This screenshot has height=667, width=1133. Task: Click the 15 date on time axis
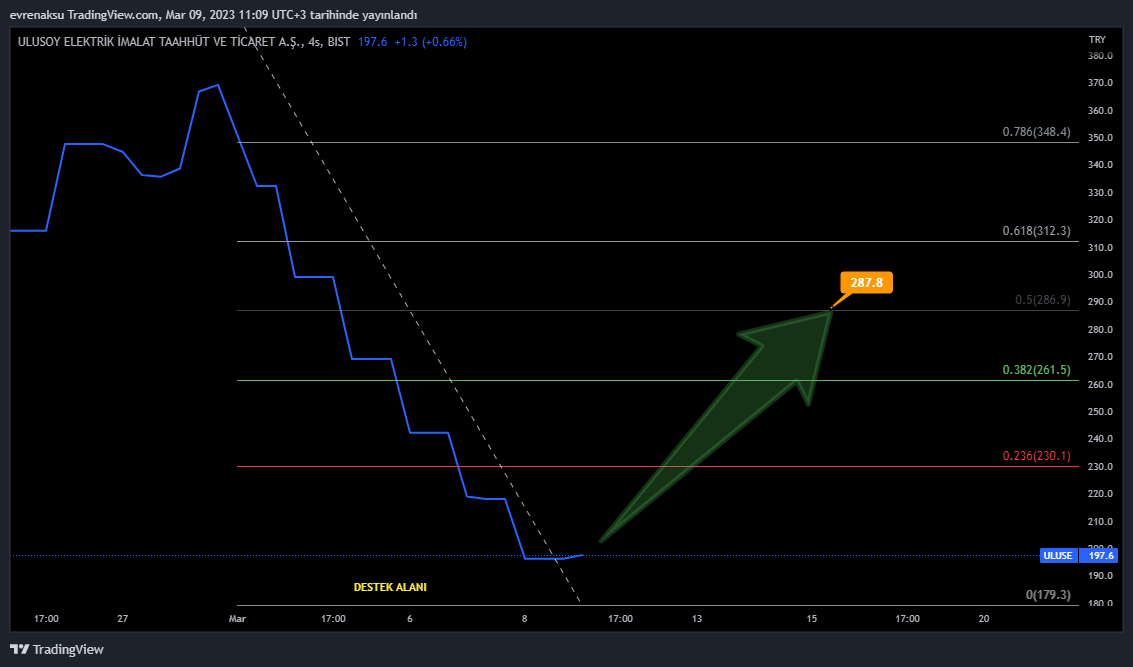811,619
